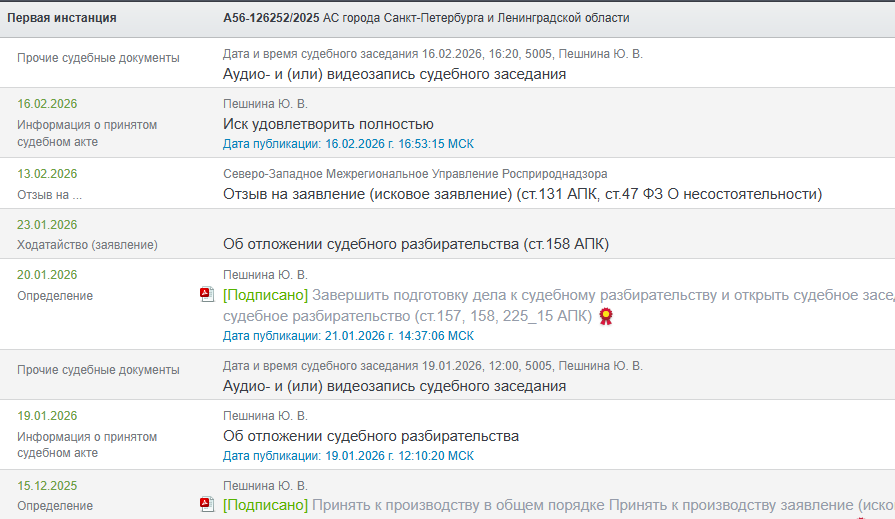Open 'Об отложении судебного разбирательства (ст.158 АПК)'
The image size is (895, 519).
(415, 244)
